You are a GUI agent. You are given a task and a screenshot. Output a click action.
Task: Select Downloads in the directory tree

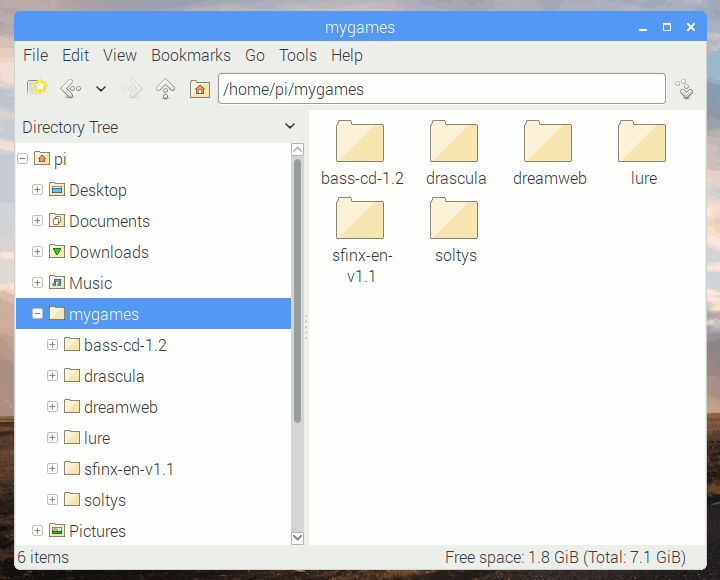coord(108,252)
